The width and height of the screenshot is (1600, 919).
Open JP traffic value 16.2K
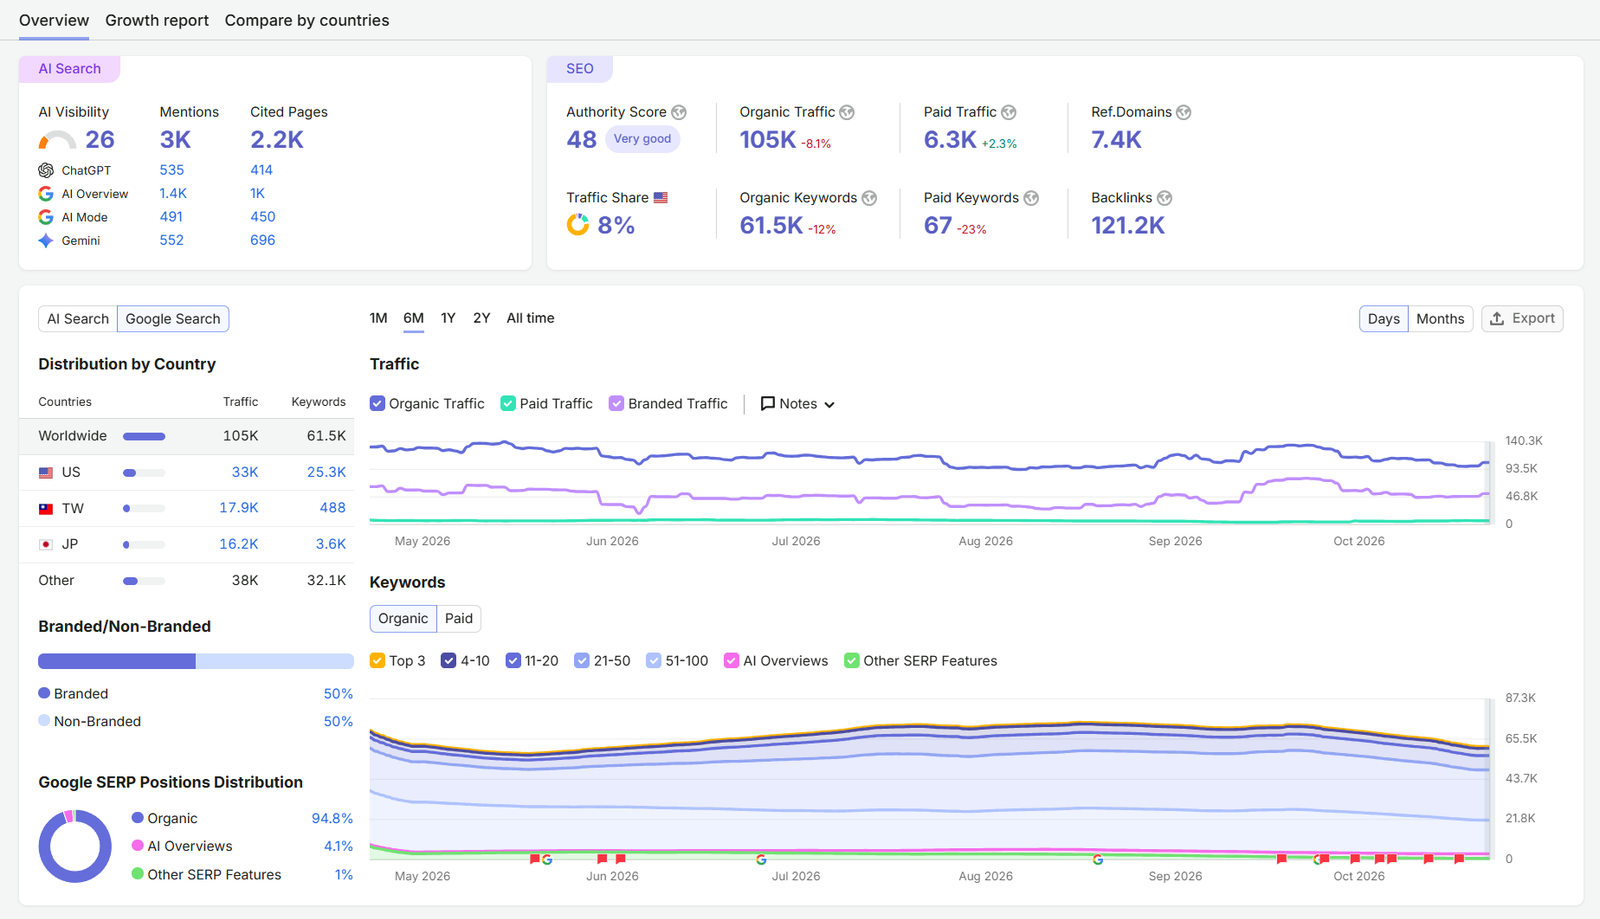coord(239,544)
